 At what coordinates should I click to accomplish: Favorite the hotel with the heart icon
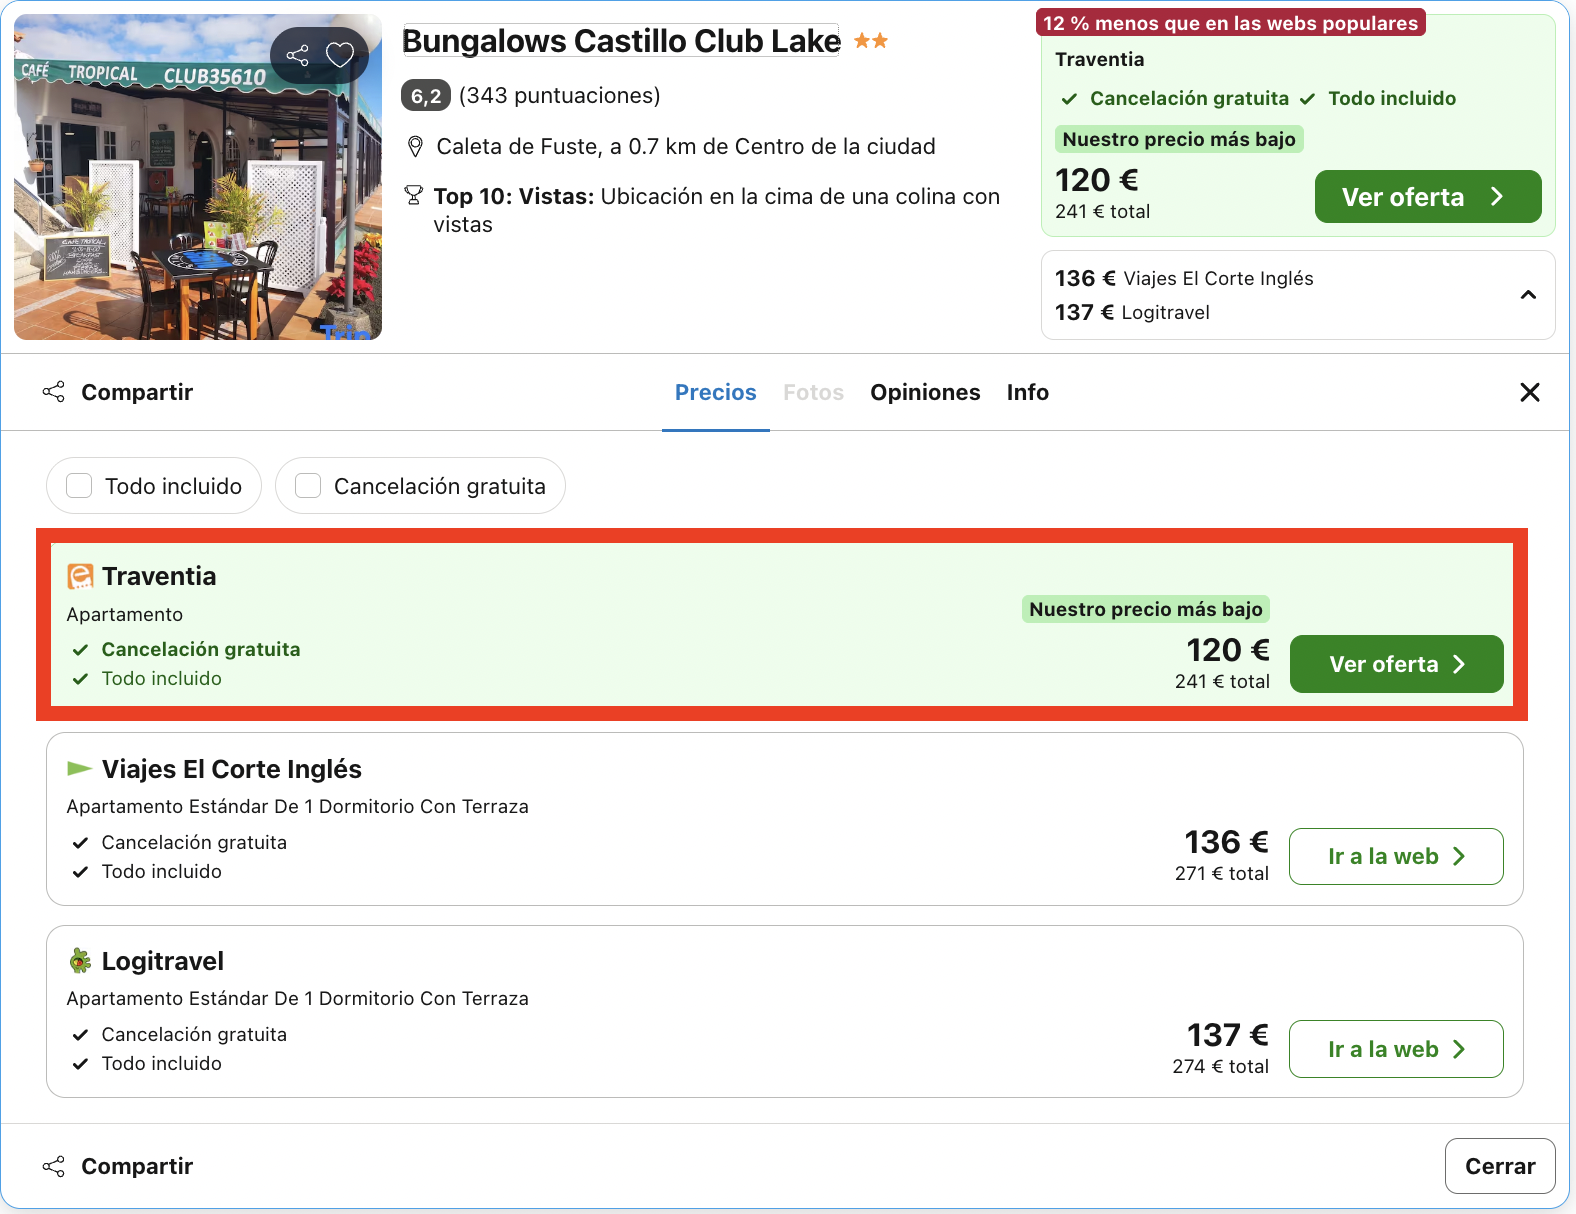[340, 55]
